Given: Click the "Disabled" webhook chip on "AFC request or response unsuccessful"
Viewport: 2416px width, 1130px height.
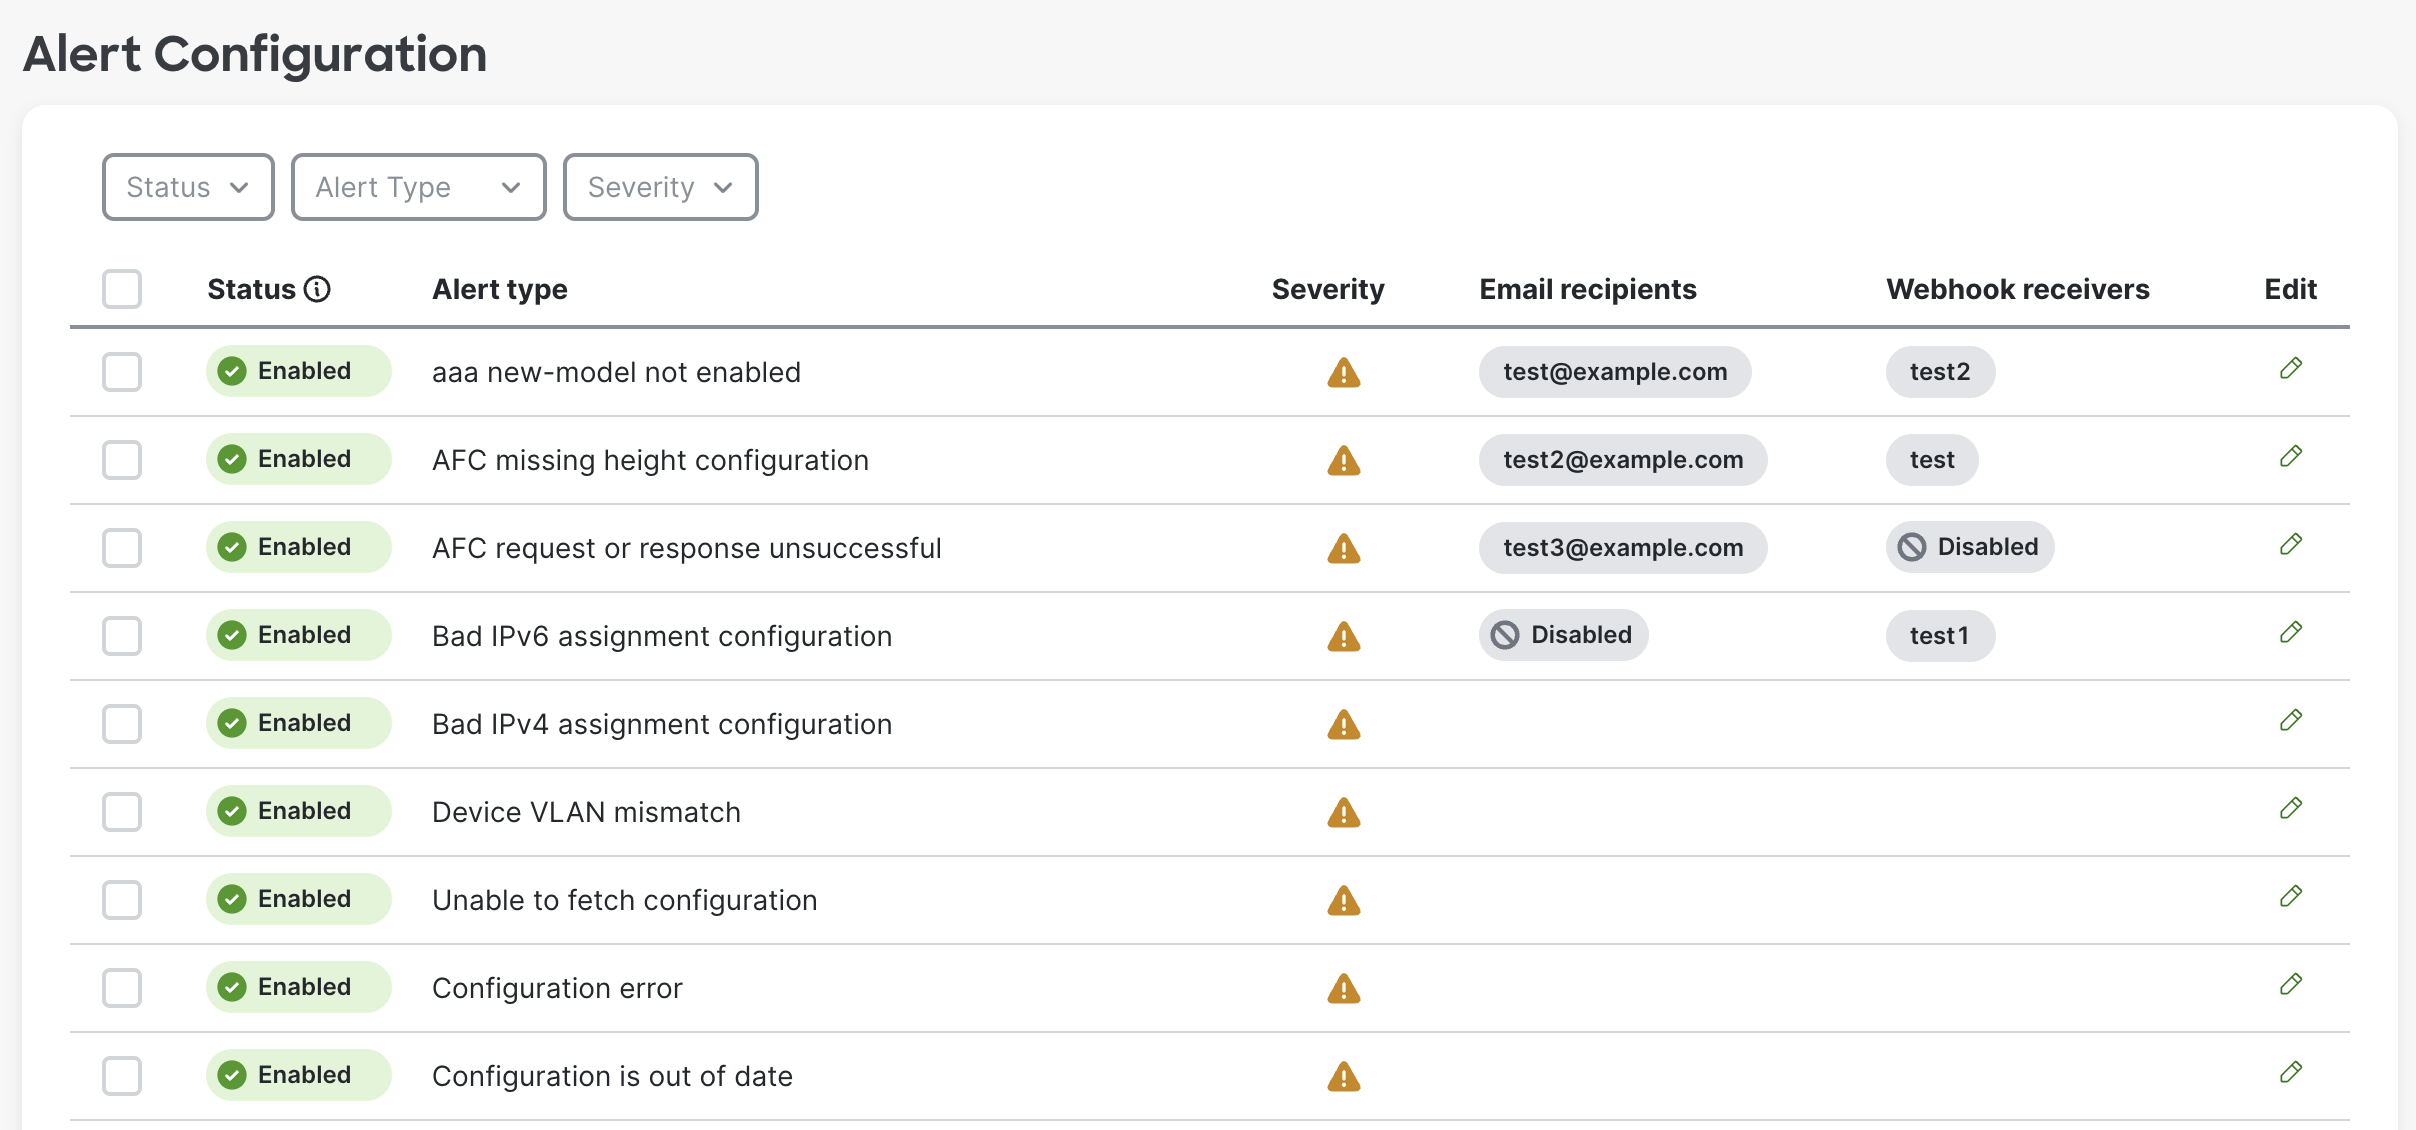Looking at the screenshot, I should 1968,547.
